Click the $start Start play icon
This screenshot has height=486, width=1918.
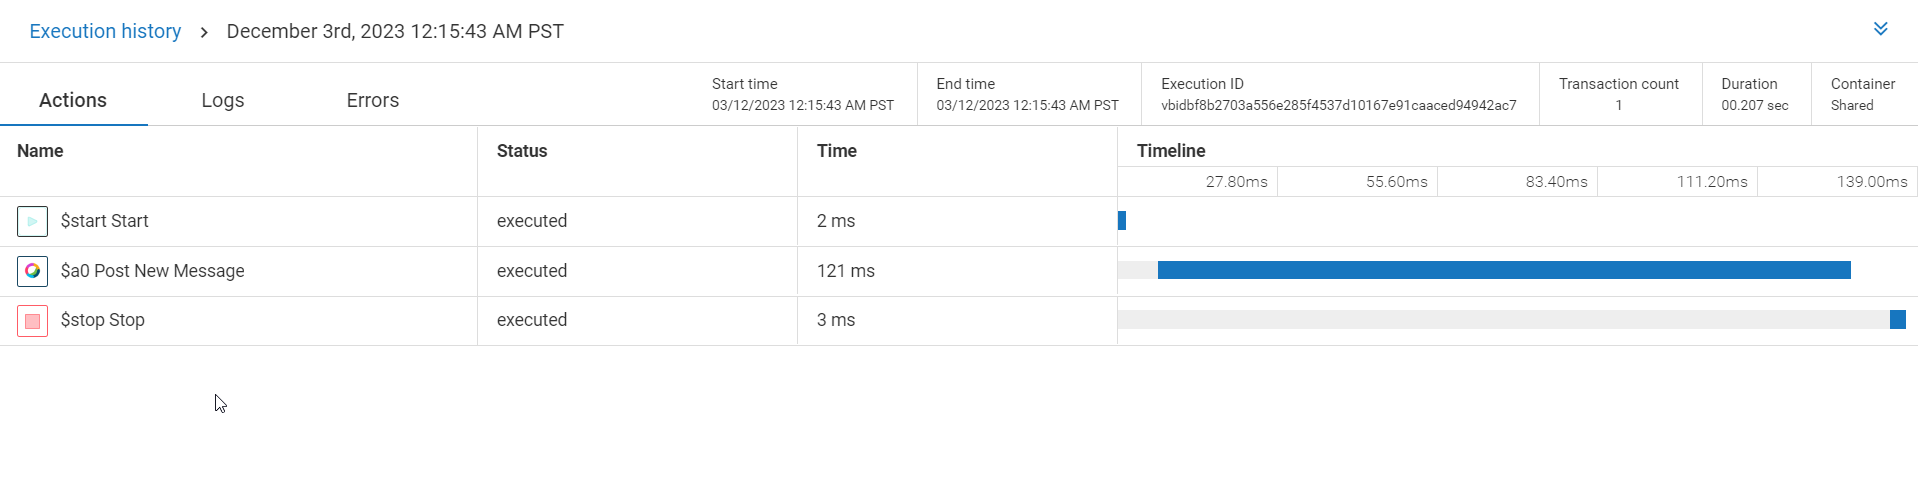click(32, 221)
